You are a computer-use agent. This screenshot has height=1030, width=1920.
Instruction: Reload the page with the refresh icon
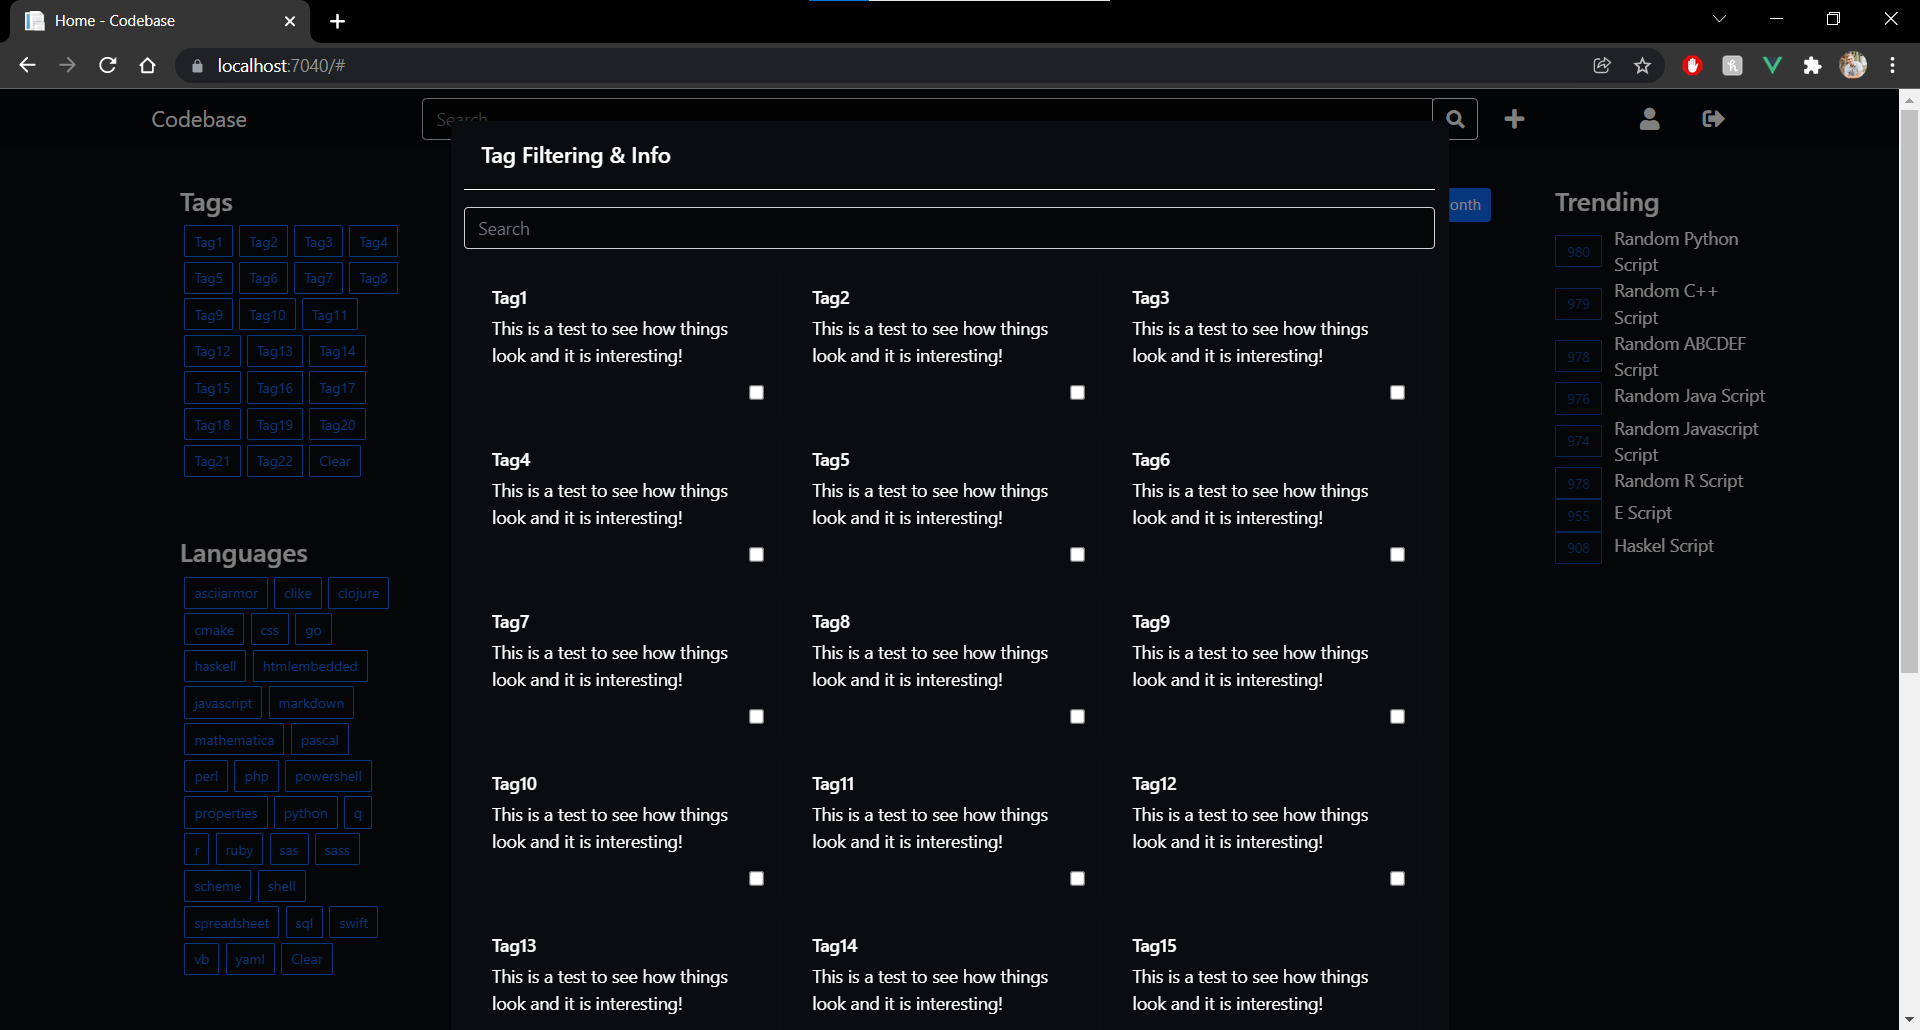[x=108, y=65]
